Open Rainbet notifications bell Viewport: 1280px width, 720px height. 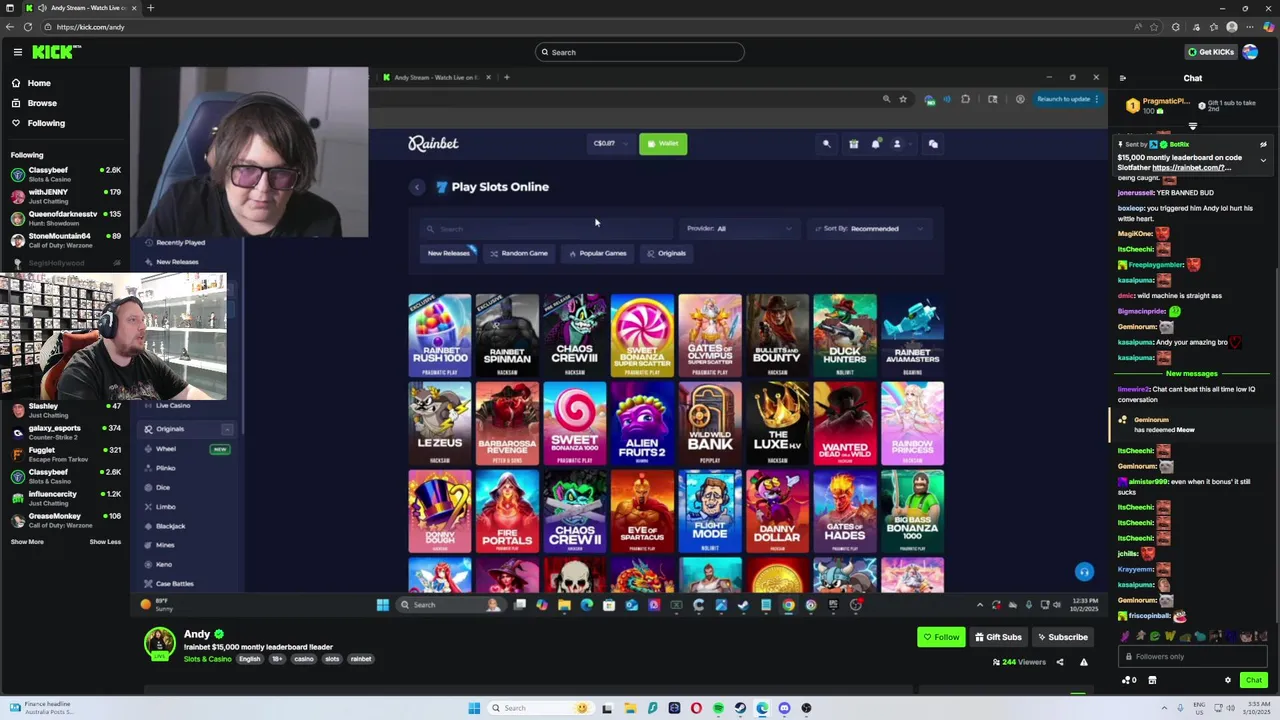click(875, 144)
